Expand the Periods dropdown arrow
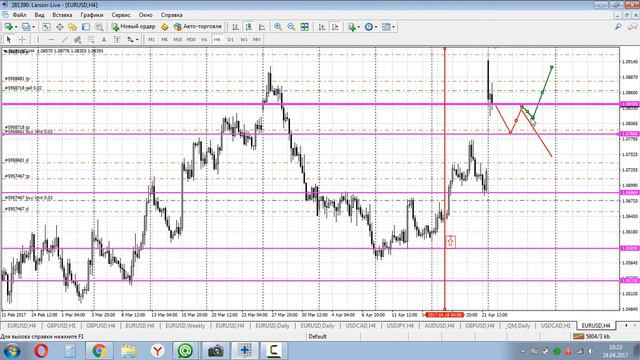The width and height of the screenshot is (640, 360). (x=376, y=27)
